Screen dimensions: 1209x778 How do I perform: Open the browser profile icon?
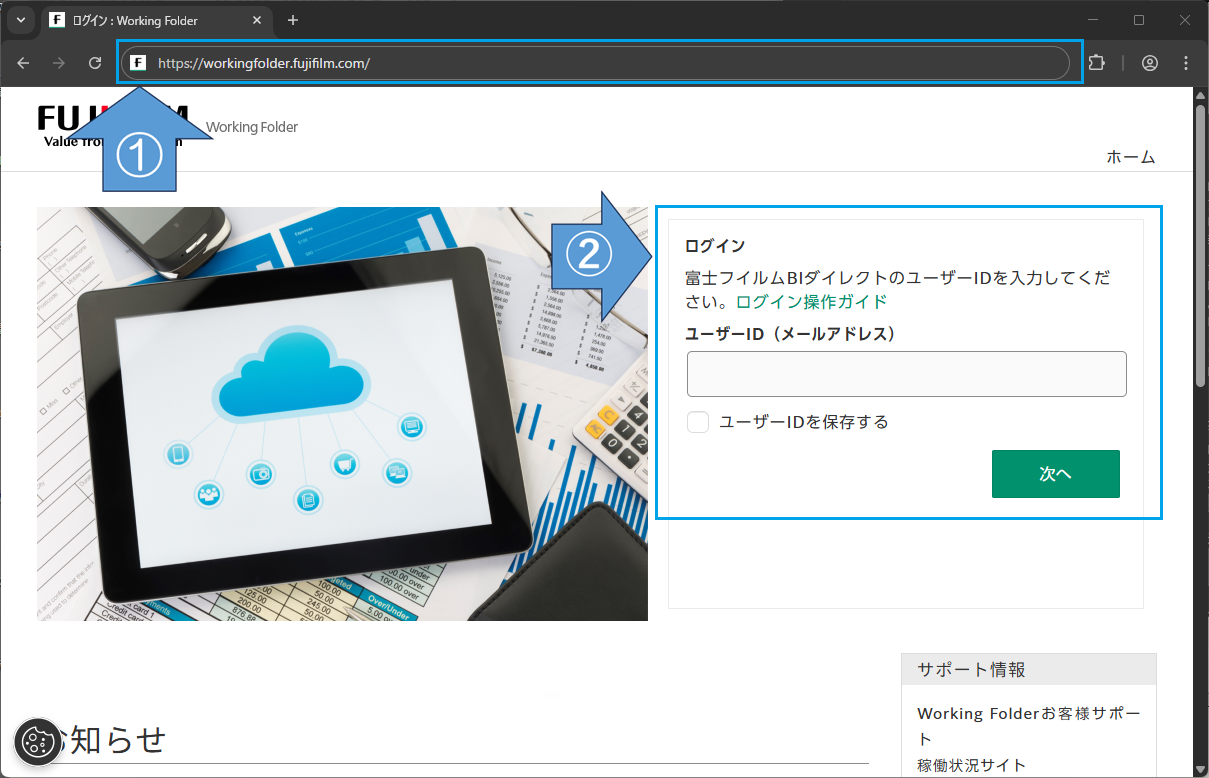1150,63
